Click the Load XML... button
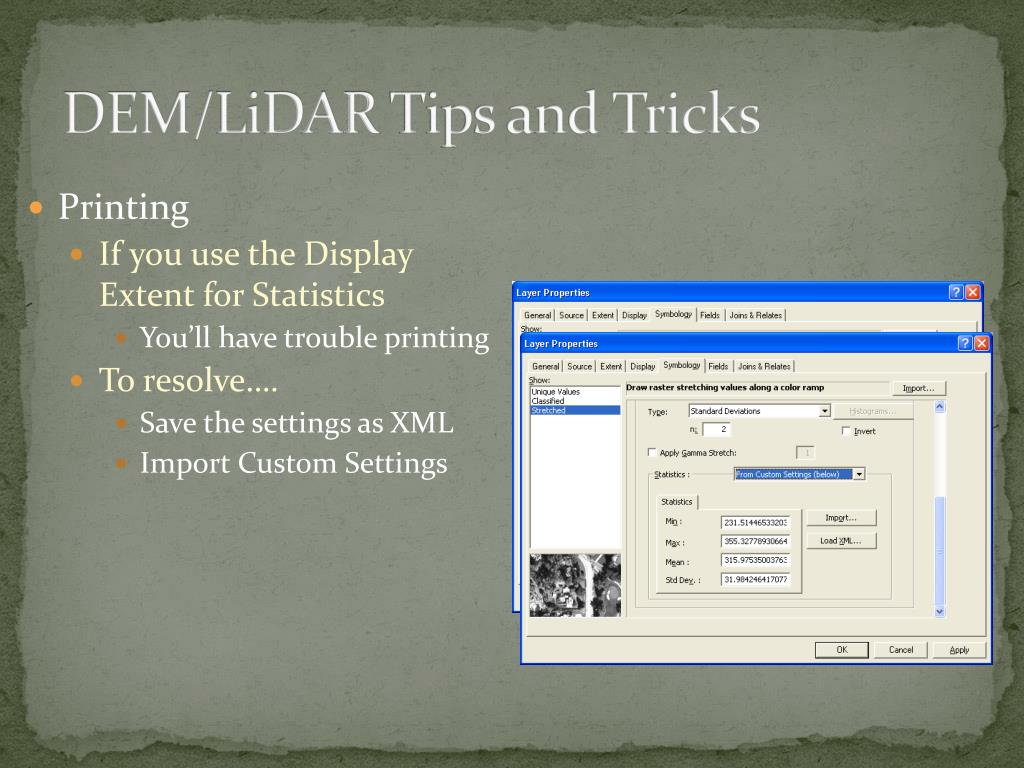The height and width of the screenshot is (768, 1024). (841, 541)
